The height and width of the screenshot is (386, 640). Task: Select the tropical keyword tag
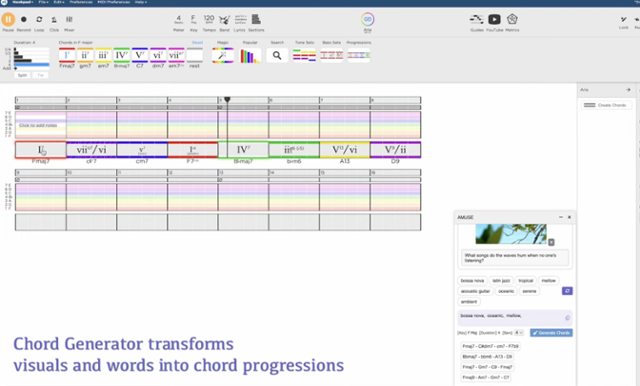(526, 281)
